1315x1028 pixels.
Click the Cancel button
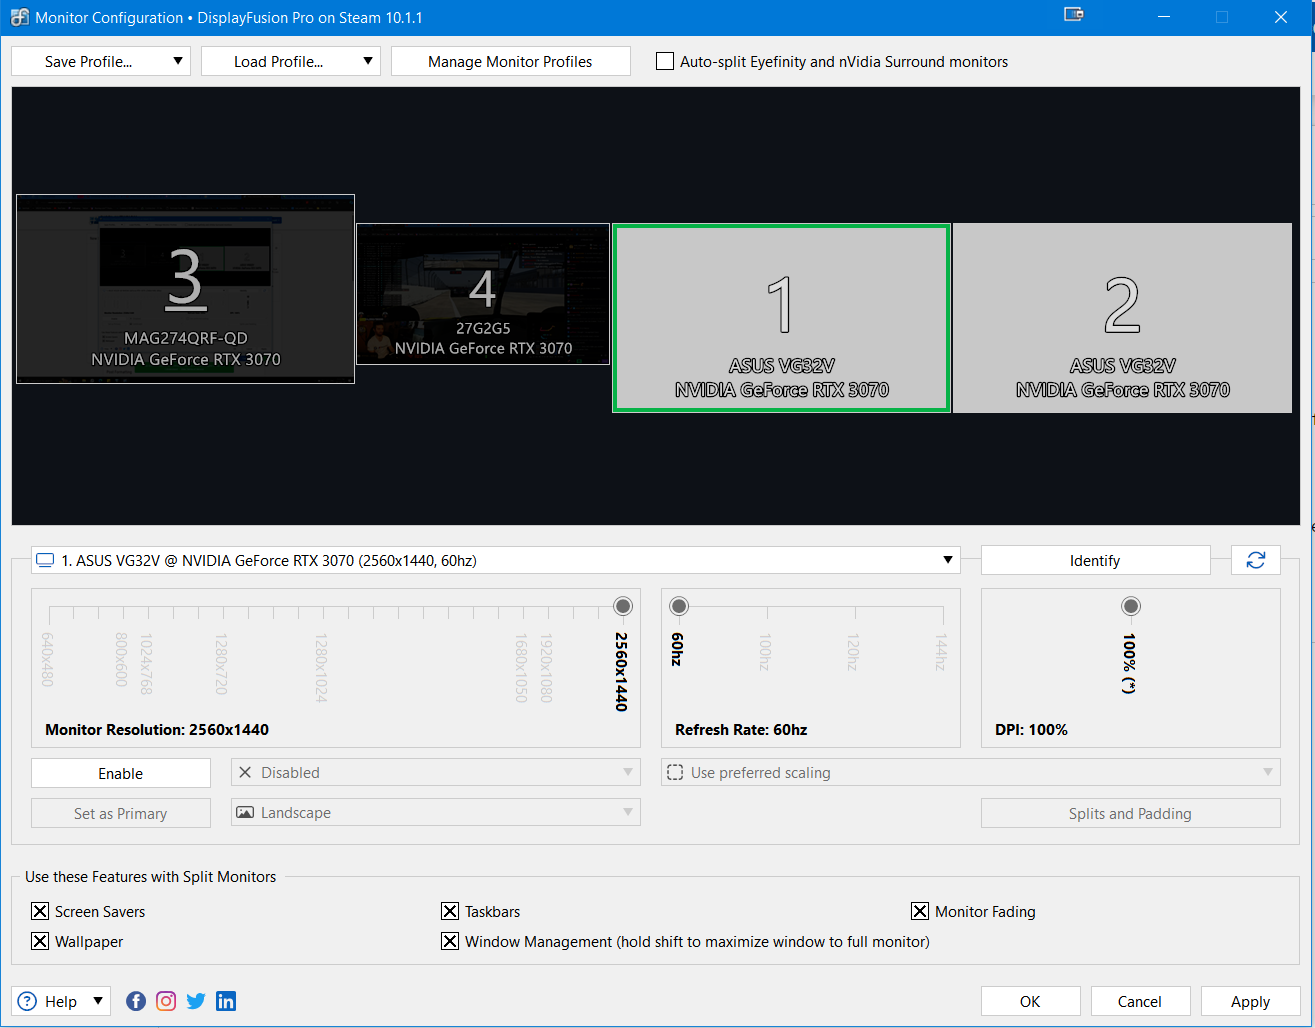coord(1141,1001)
